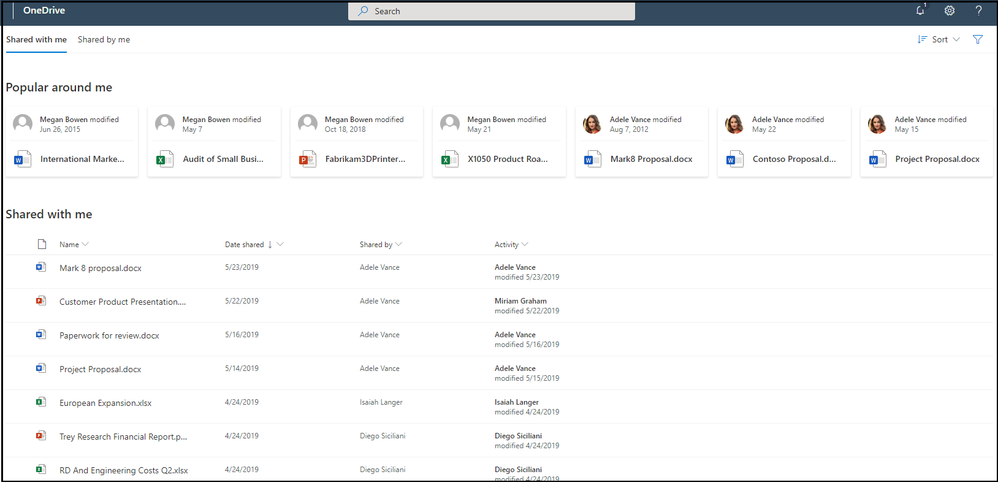Screen dimensions: 998x482
Task: Select the Shared with me tab
Action: [x=36, y=39]
